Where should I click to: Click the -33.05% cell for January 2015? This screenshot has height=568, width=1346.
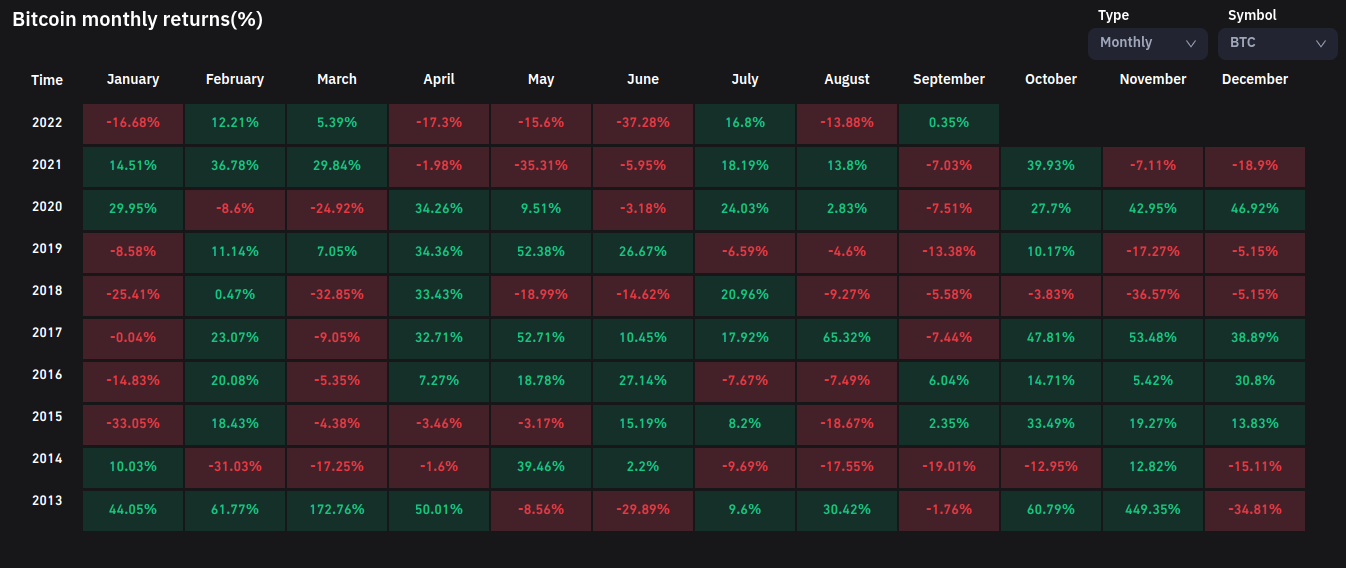click(x=133, y=423)
